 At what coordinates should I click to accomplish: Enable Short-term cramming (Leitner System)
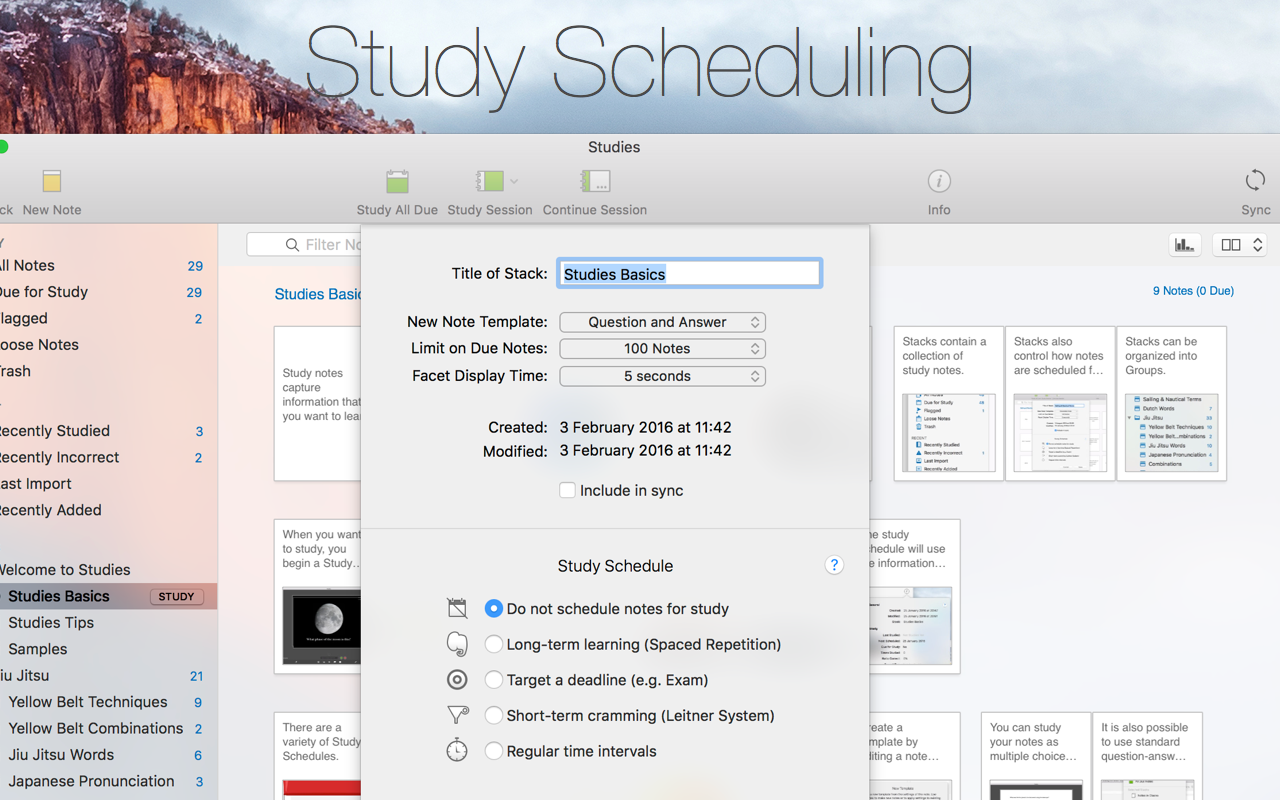point(494,715)
